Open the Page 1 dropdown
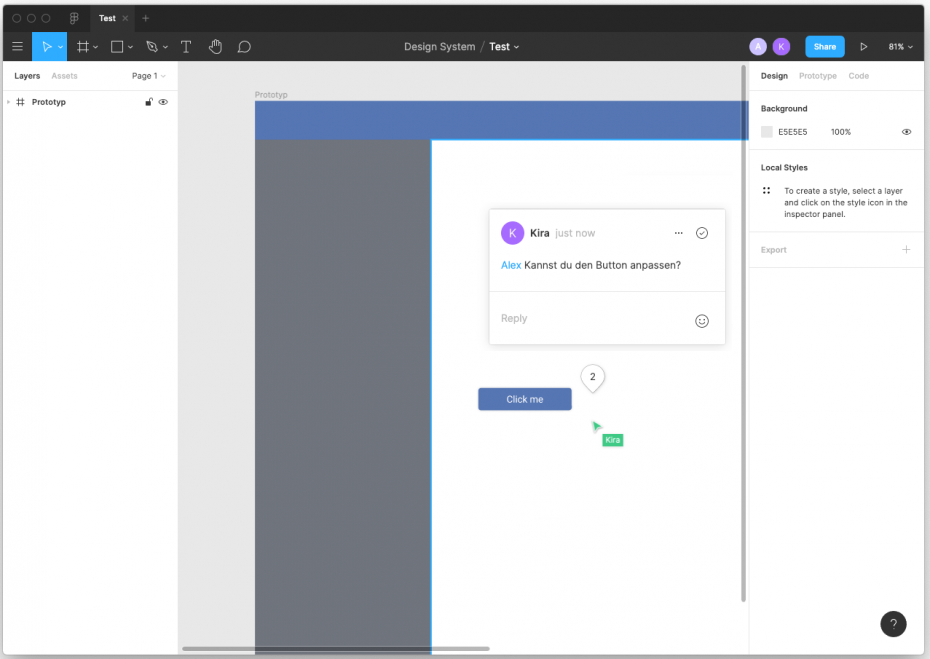The height and width of the screenshot is (659, 930). click(x=148, y=76)
